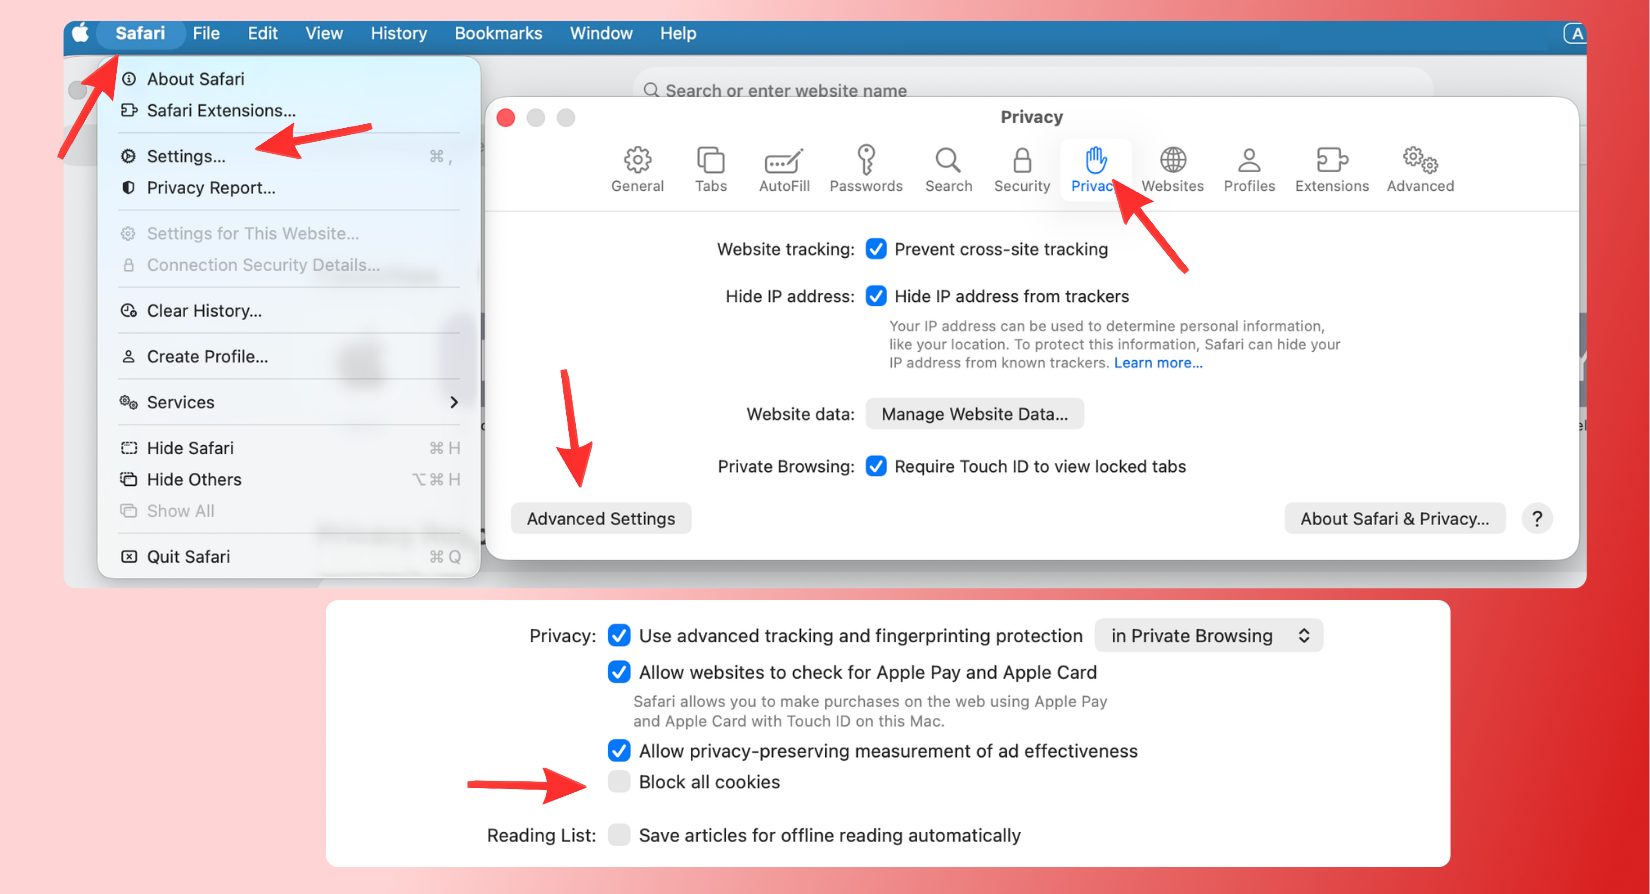
Task: Open the AutoFill settings pane
Action: click(784, 169)
